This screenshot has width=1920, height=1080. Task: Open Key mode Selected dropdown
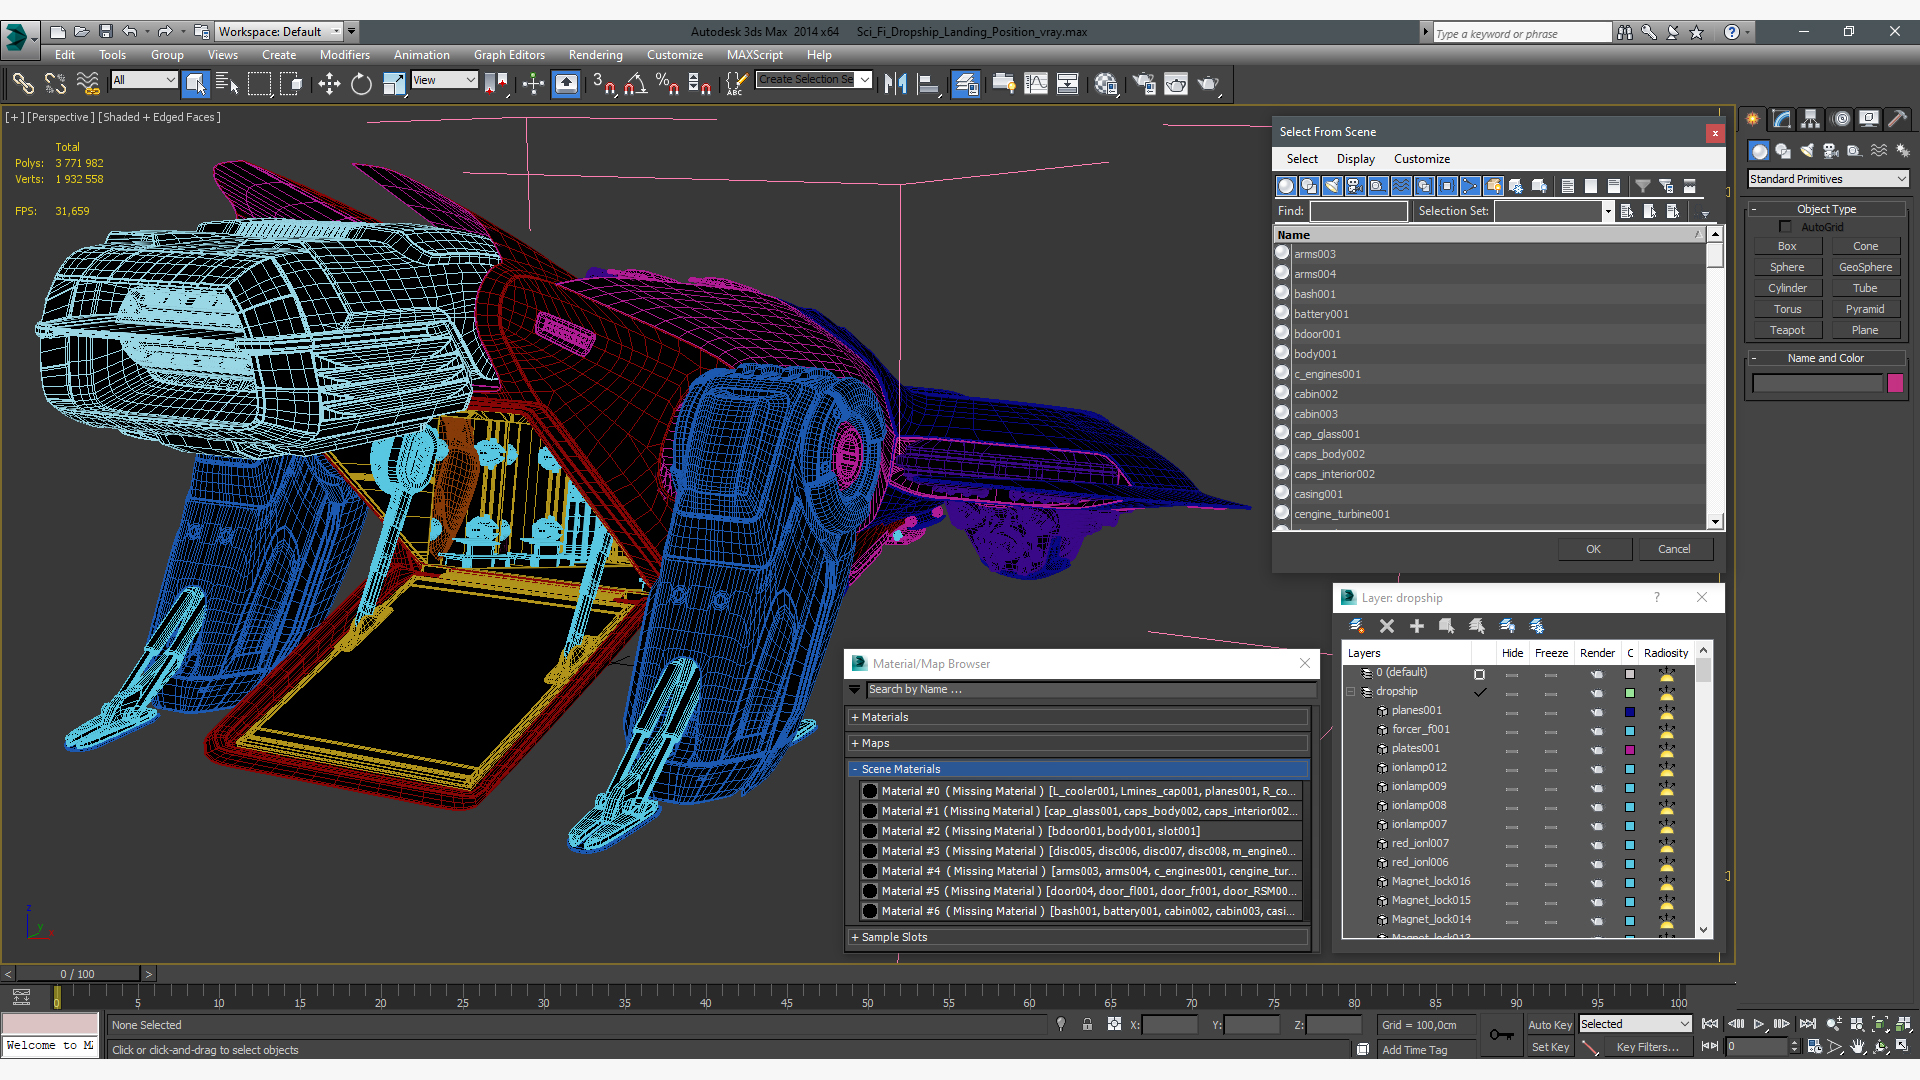coord(1634,1024)
